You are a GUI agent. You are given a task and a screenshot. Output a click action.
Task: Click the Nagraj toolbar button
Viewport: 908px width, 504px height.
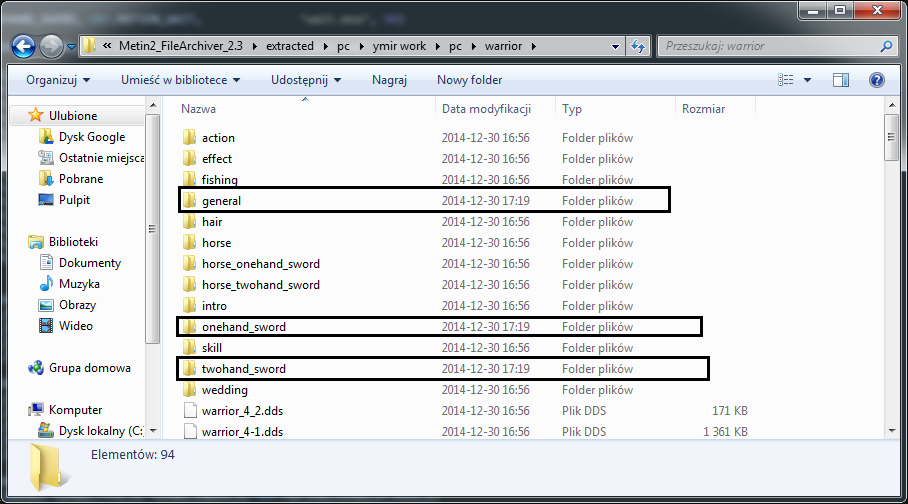tap(389, 80)
